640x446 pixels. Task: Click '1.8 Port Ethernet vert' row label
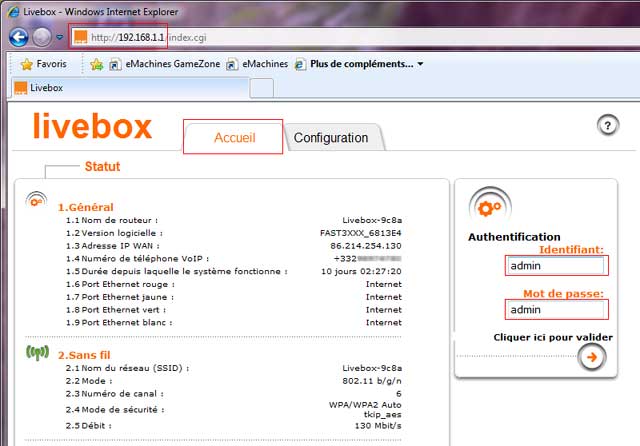tap(116, 310)
